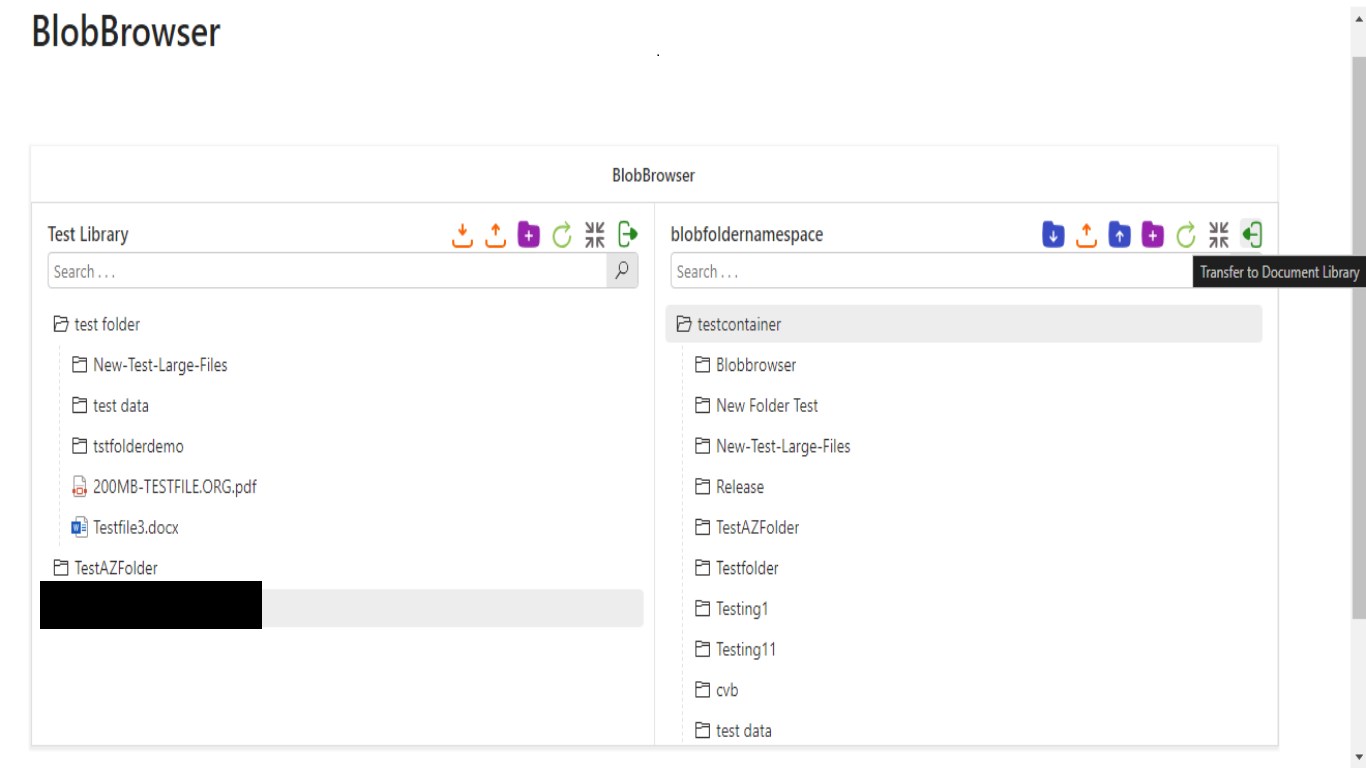This screenshot has width=1366, height=768.
Task: Collapse all folders in Test Library
Action: [x=595, y=235]
